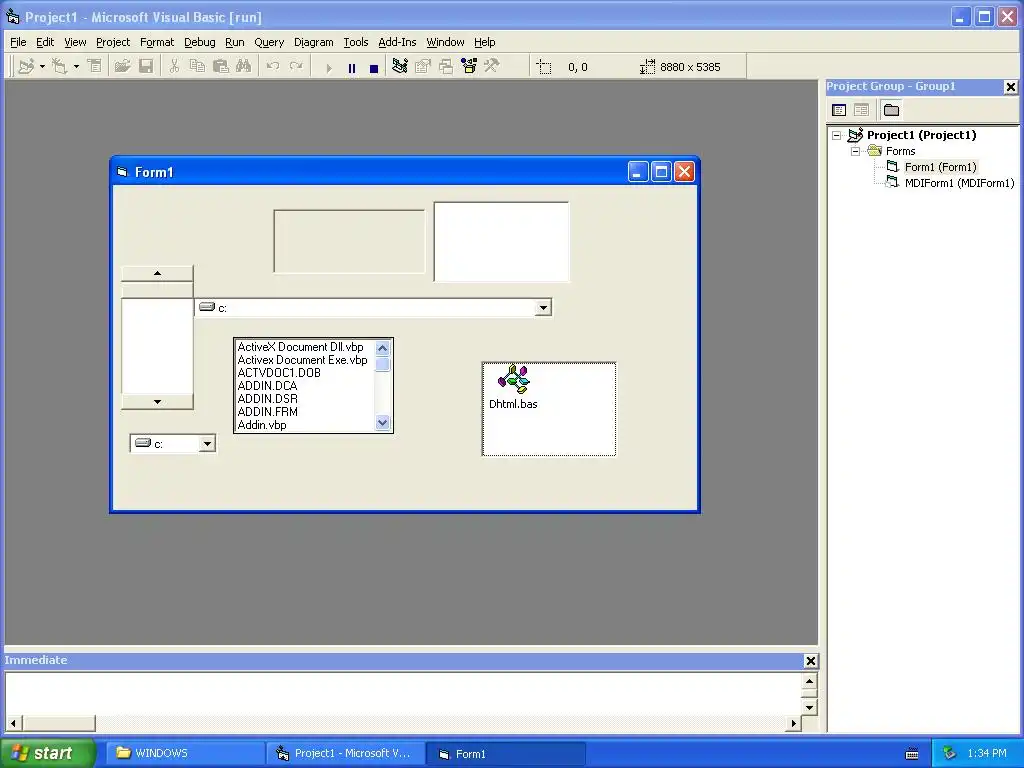Image resolution: width=1024 pixels, height=768 pixels.
Task: Click the Immediate window horizontal scroll left arrow
Action: click(12, 723)
